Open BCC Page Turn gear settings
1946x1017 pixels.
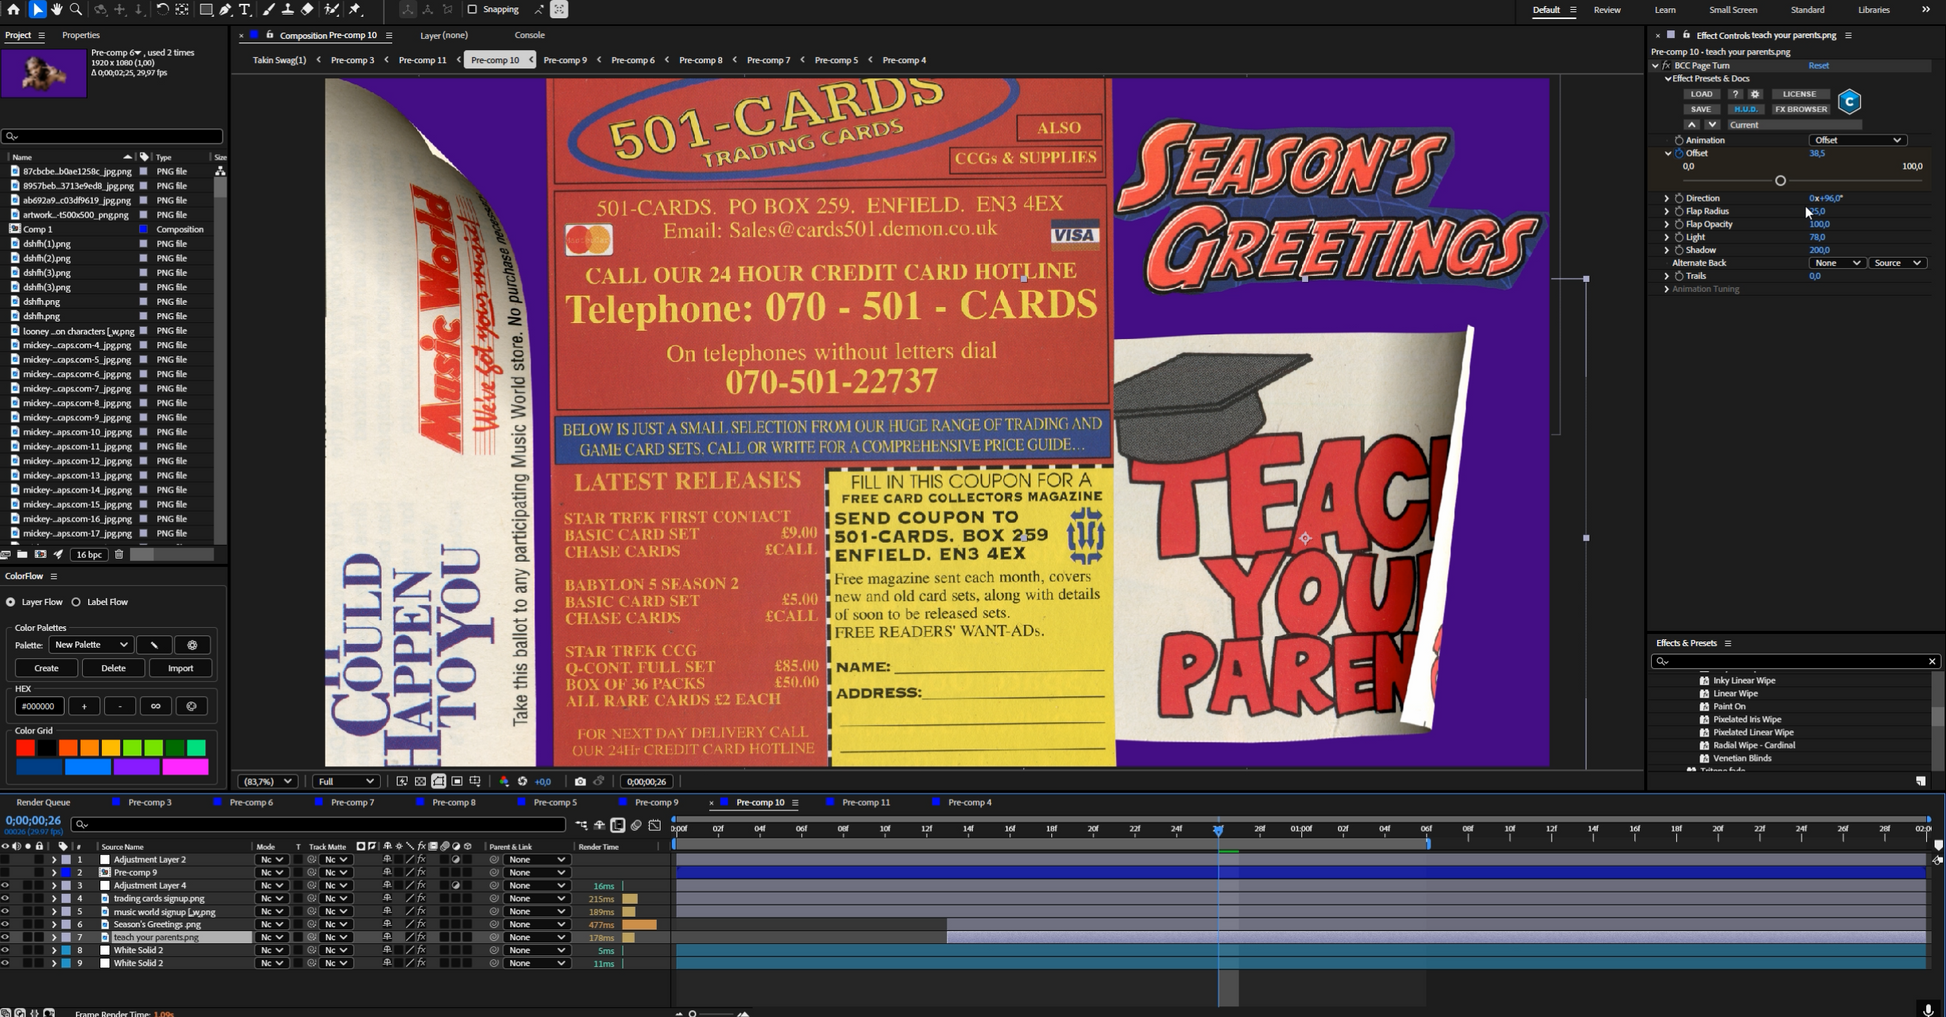(x=1755, y=94)
